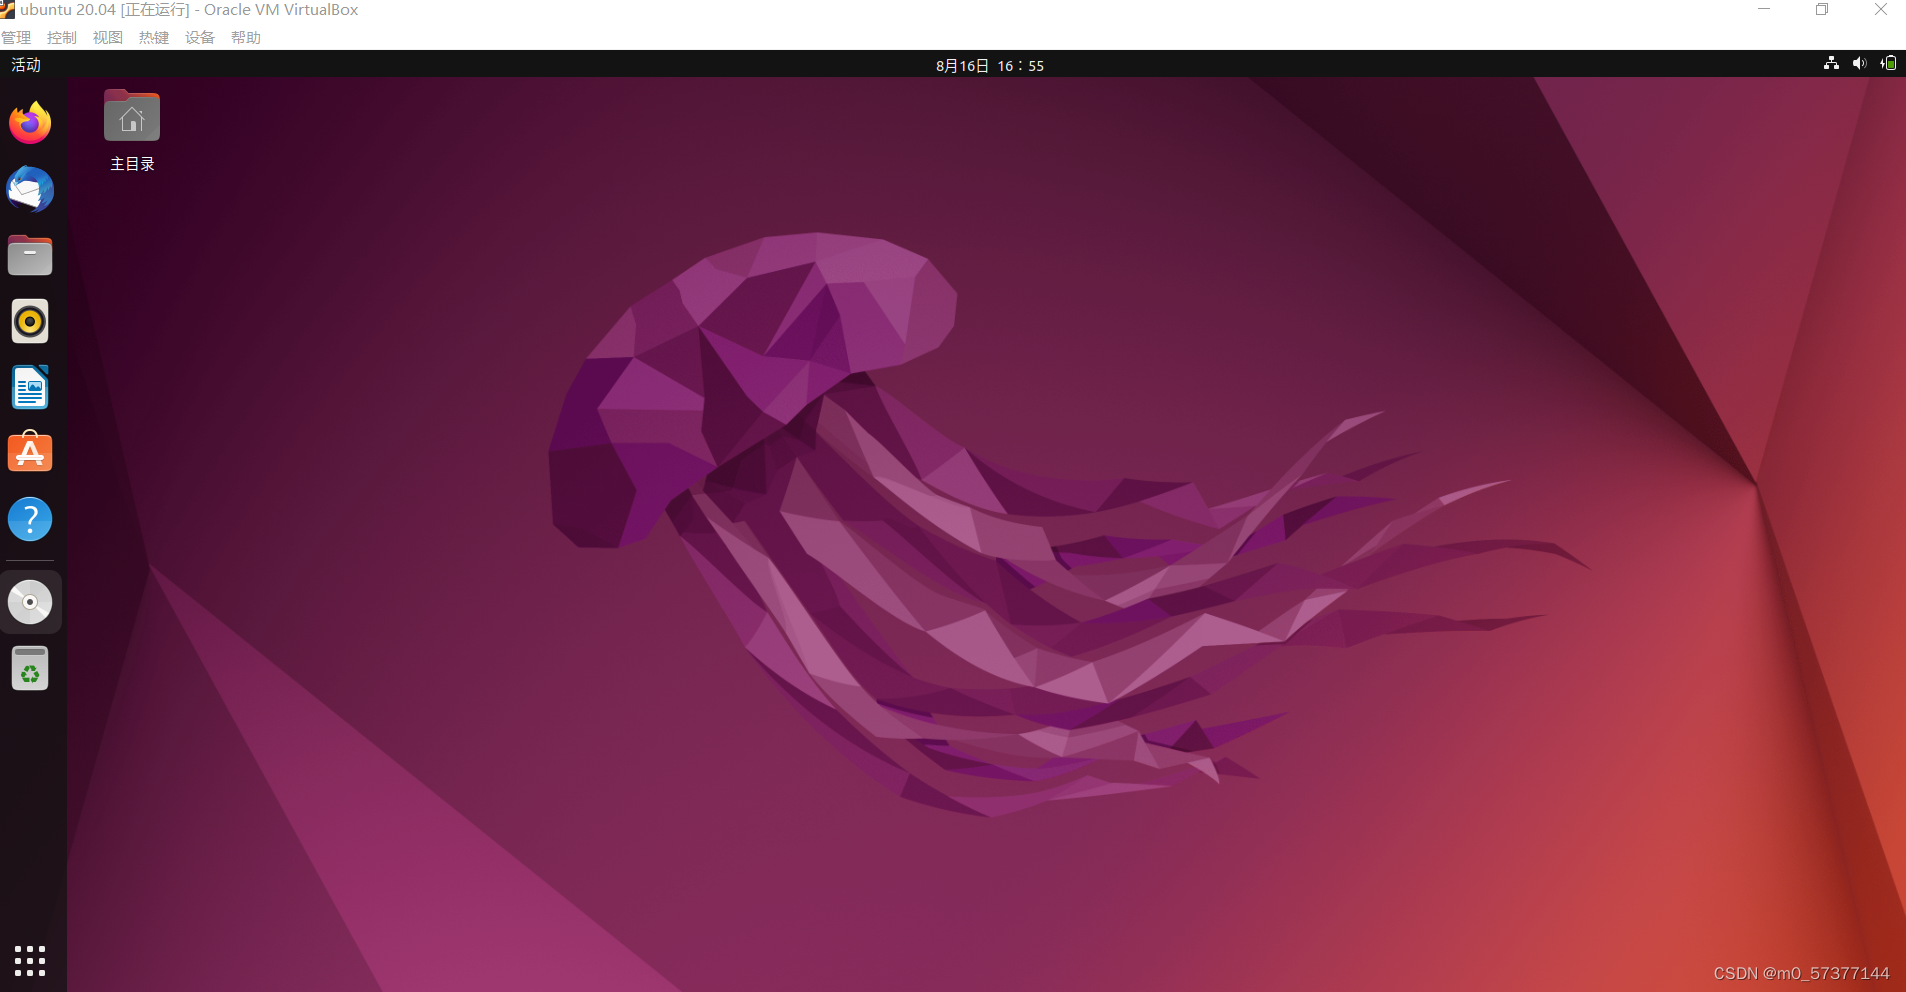Open the 设备 menu in VirtualBox
The image size is (1906, 992).
[x=200, y=38]
